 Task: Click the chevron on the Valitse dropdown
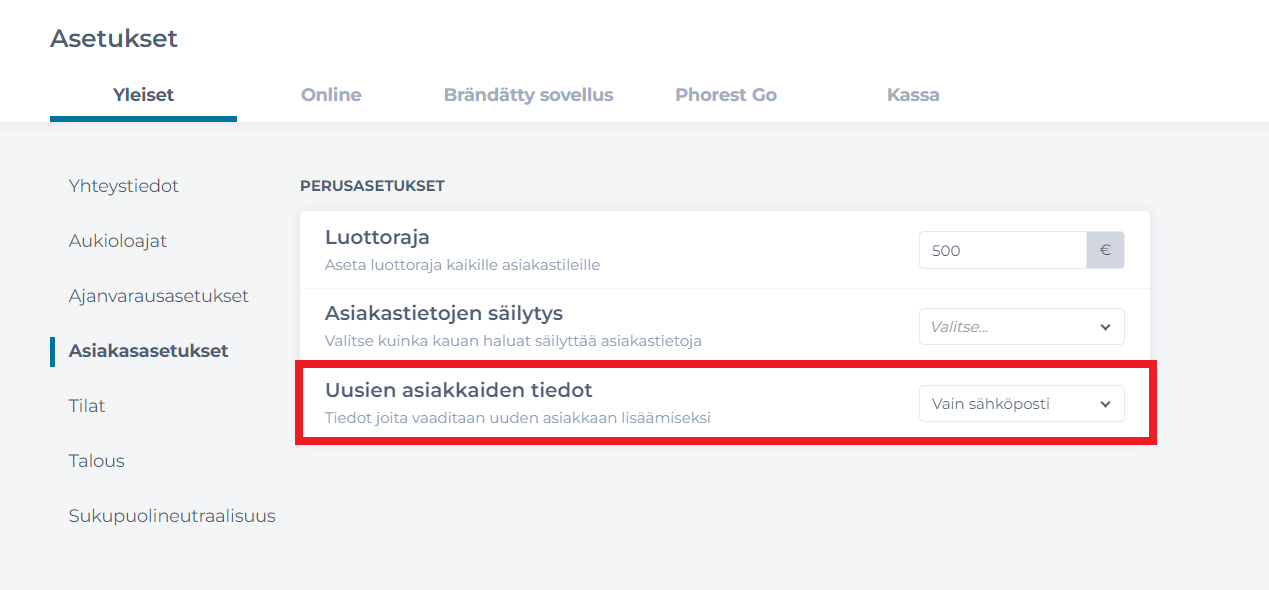click(x=1104, y=326)
